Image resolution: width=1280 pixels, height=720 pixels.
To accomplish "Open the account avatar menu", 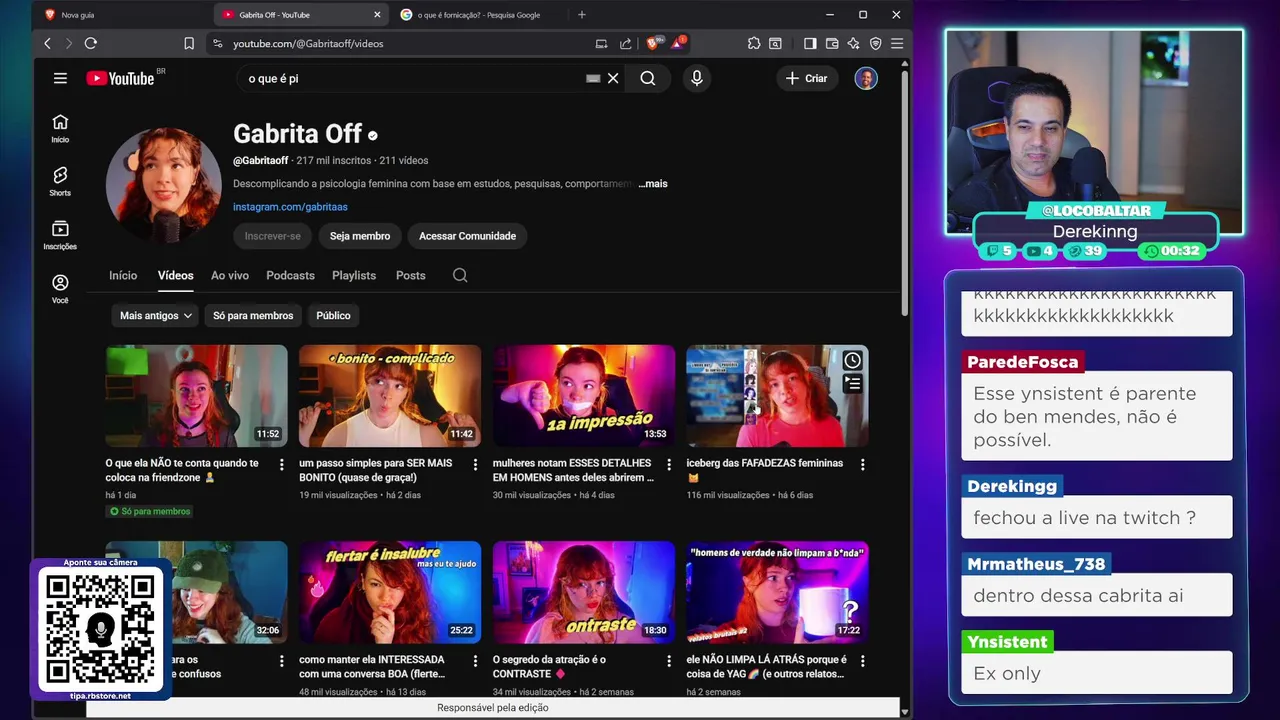I will point(866,78).
